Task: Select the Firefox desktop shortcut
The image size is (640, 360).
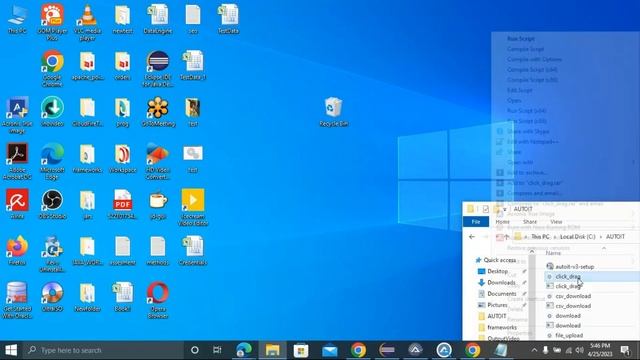Action: [17, 250]
